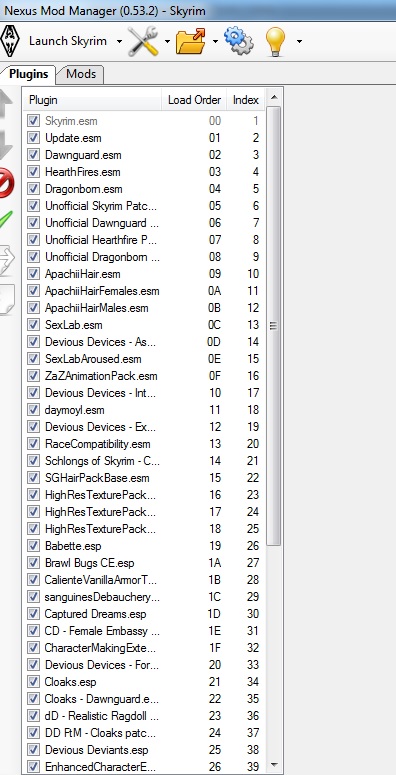Select the Babette.esp plugin row
Viewport: 396px width, 775px height.
pos(143,546)
